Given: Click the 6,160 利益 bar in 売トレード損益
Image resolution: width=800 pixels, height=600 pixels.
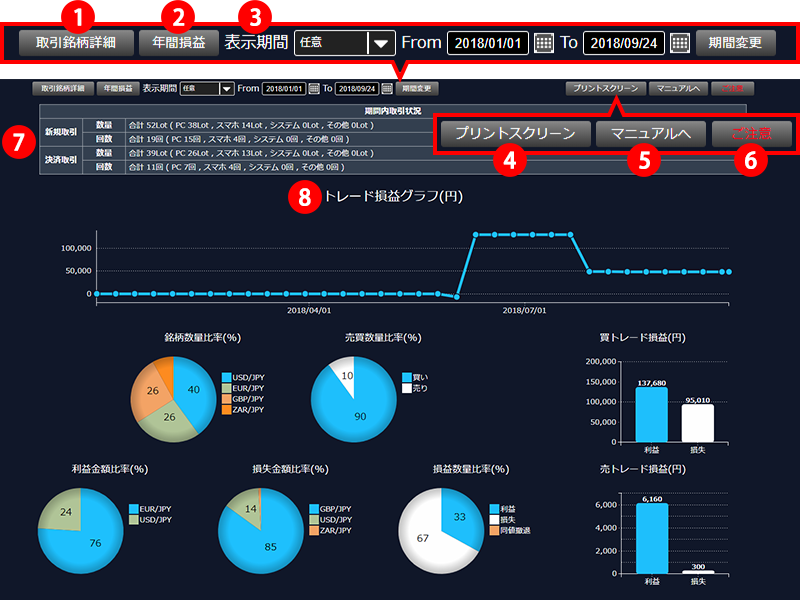Looking at the screenshot, I should [652, 538].
